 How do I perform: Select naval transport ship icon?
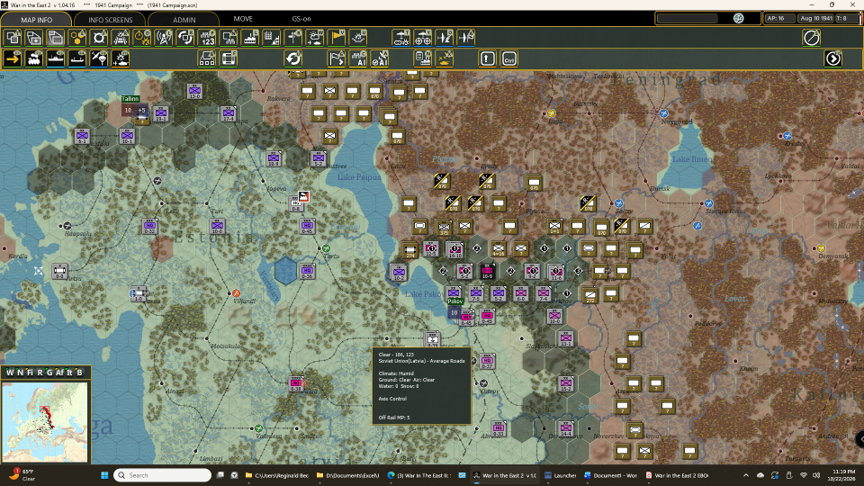coord(56,58)
